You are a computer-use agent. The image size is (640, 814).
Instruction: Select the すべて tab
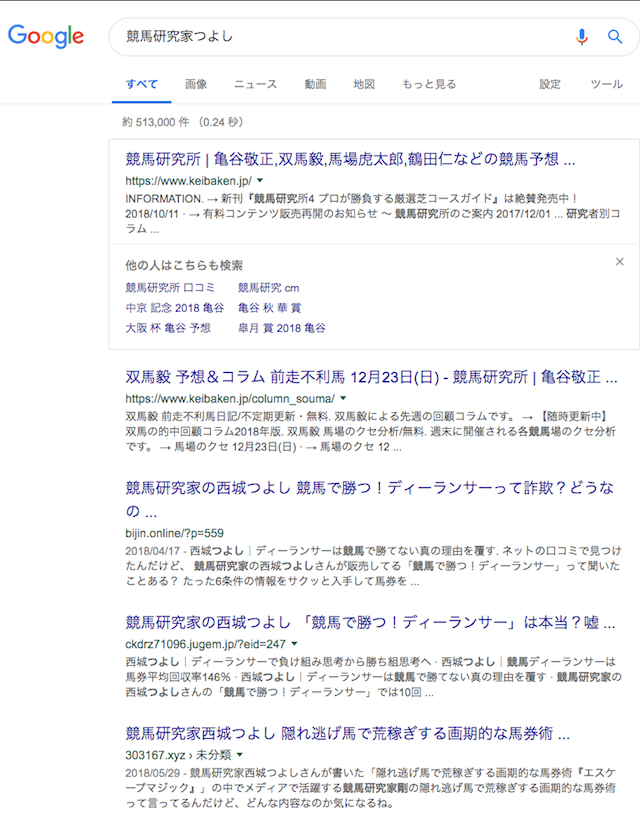(142, 84)
